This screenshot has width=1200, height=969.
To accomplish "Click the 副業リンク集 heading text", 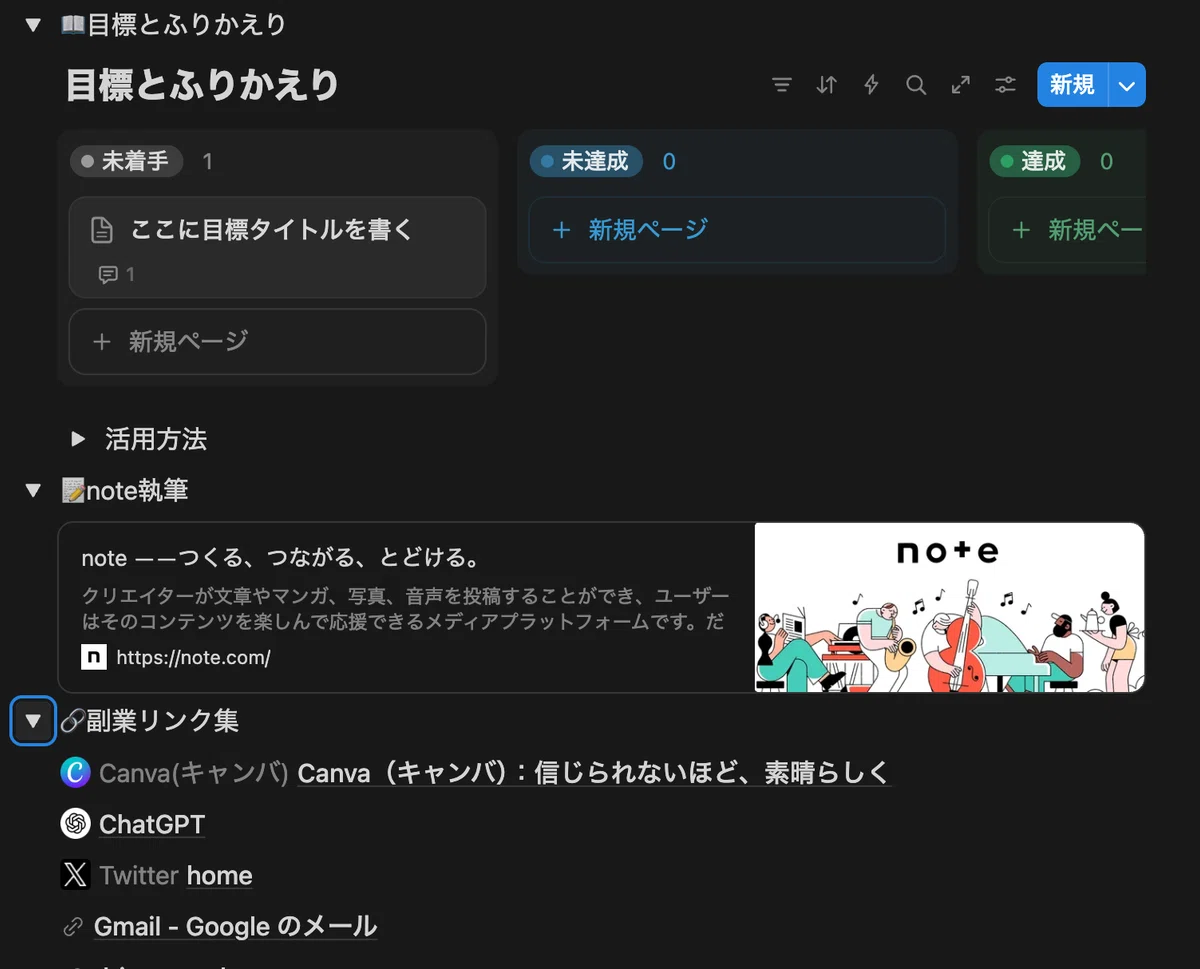I will 162,720.
